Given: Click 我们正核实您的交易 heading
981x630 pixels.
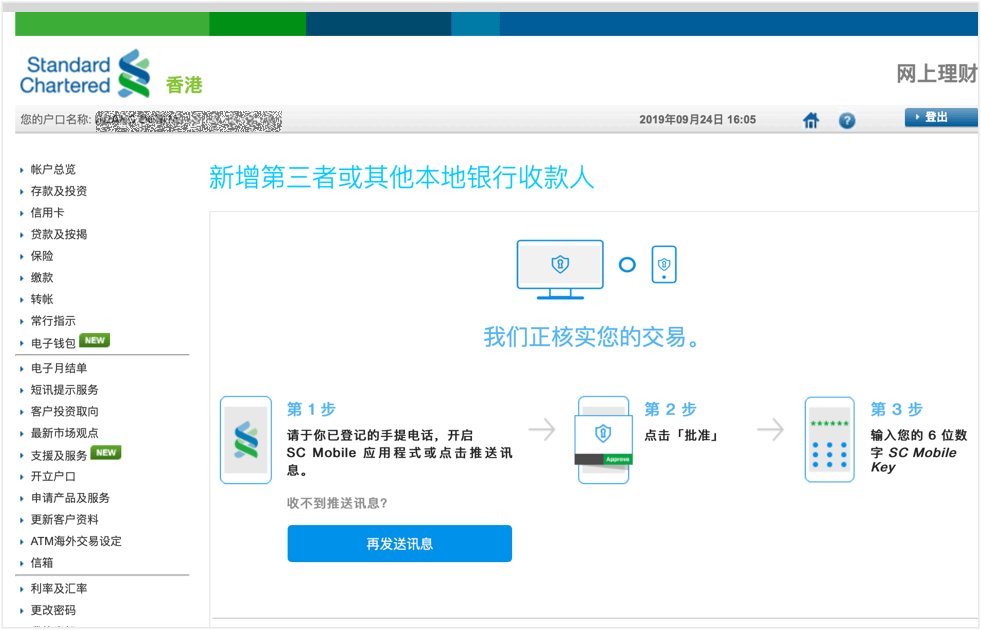Looking at the screenshot, I should point(592,337).
